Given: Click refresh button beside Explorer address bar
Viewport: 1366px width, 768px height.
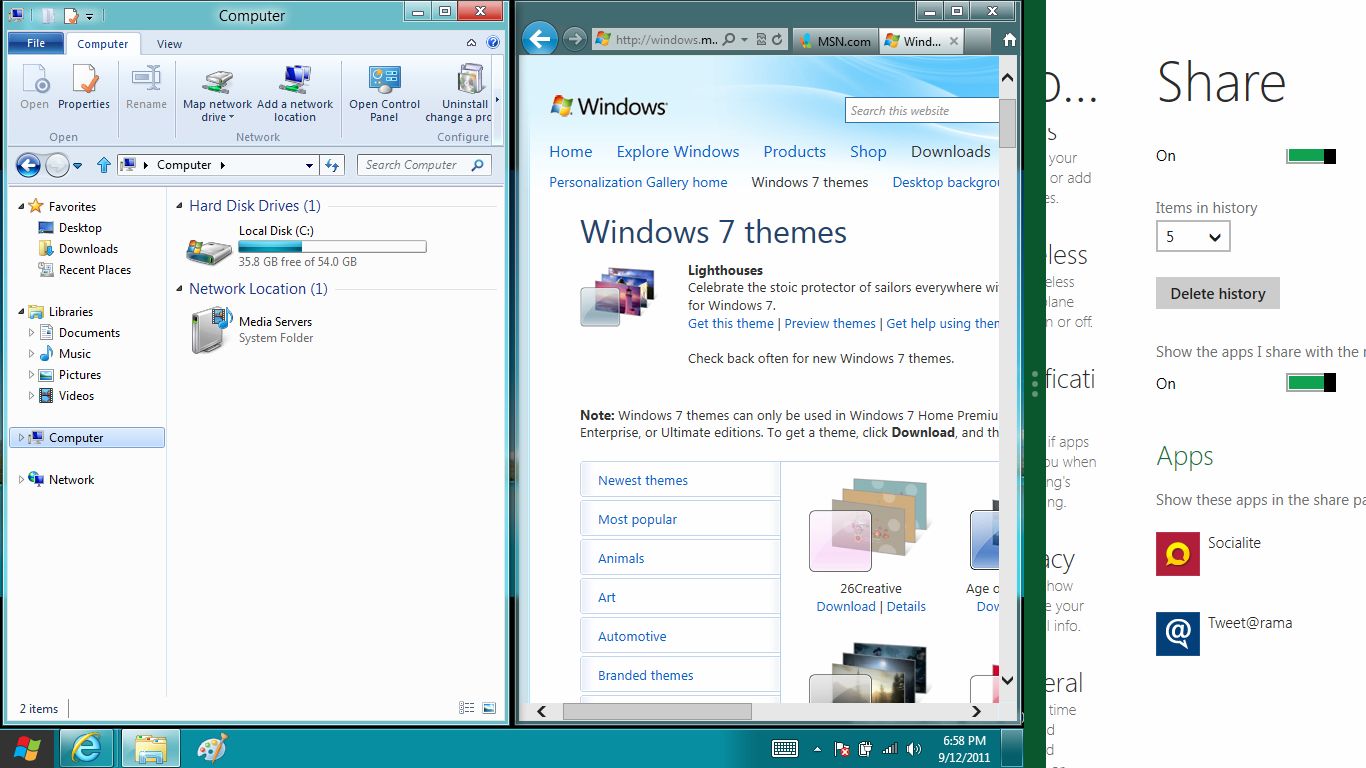Looking at the screenshot, I should click(x=333, y=165).
